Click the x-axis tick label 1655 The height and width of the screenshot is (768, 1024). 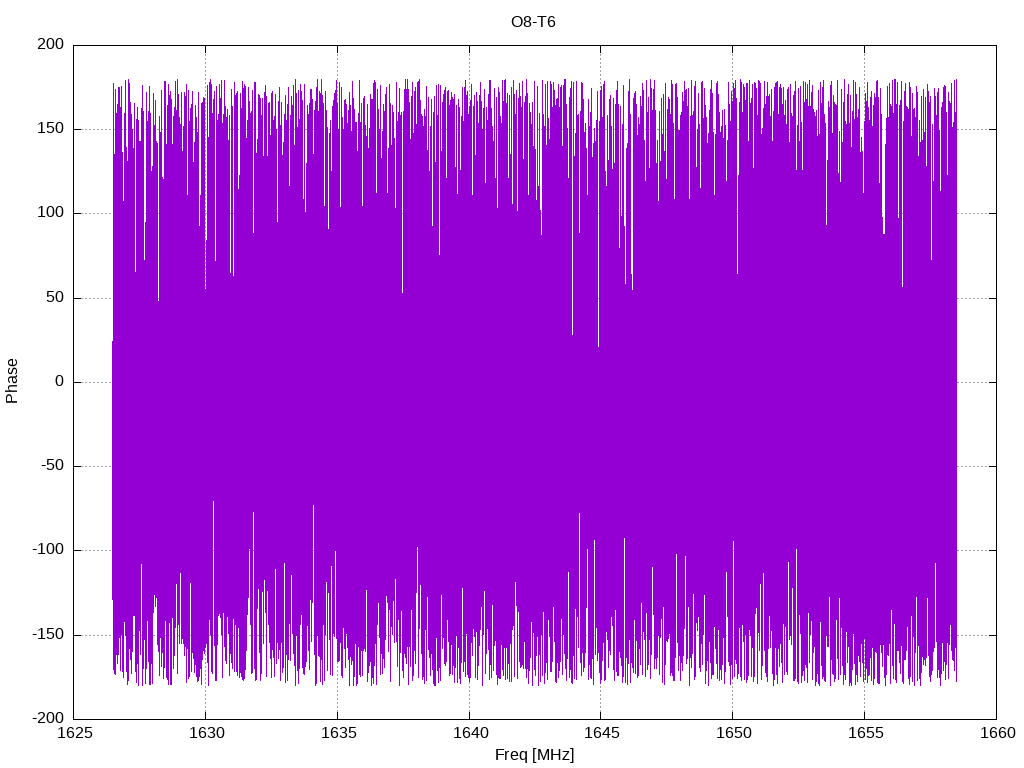coord(865,733)
